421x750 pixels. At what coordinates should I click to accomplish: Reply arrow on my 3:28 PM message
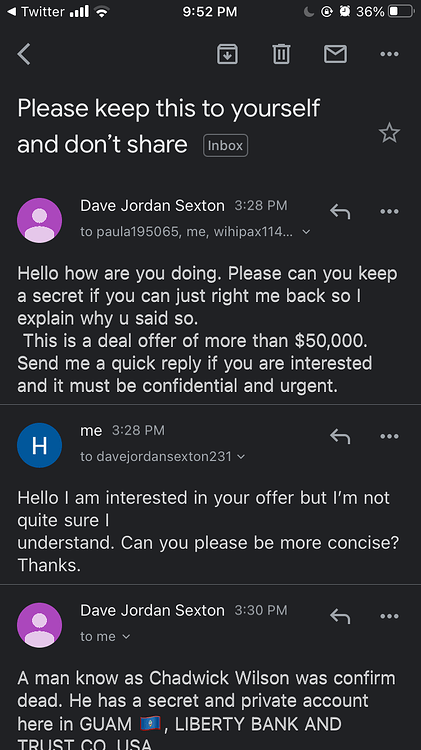click(340, 436)
